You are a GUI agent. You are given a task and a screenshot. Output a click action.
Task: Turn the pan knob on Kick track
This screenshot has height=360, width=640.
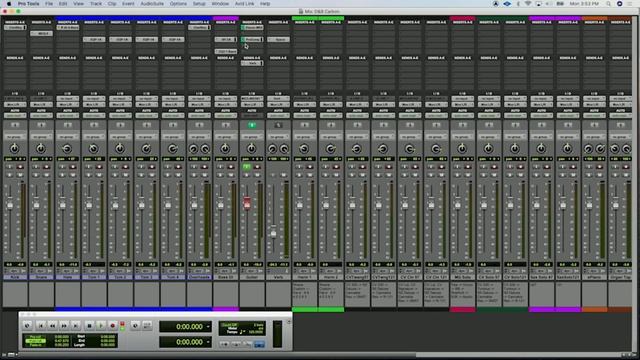[14, 149]
